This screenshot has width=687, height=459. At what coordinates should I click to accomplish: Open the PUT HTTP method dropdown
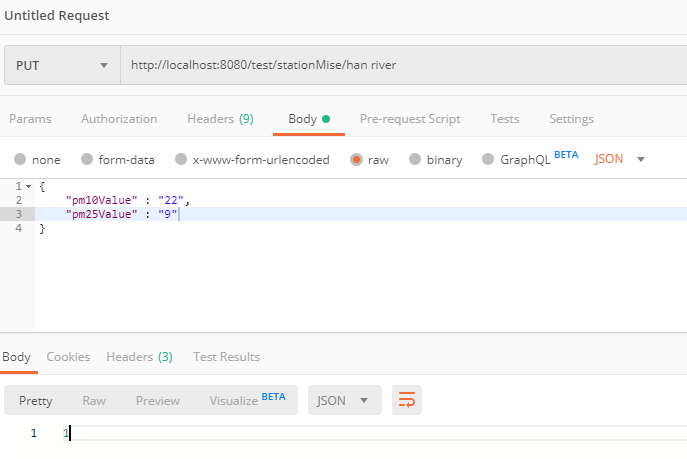[62, 65]
